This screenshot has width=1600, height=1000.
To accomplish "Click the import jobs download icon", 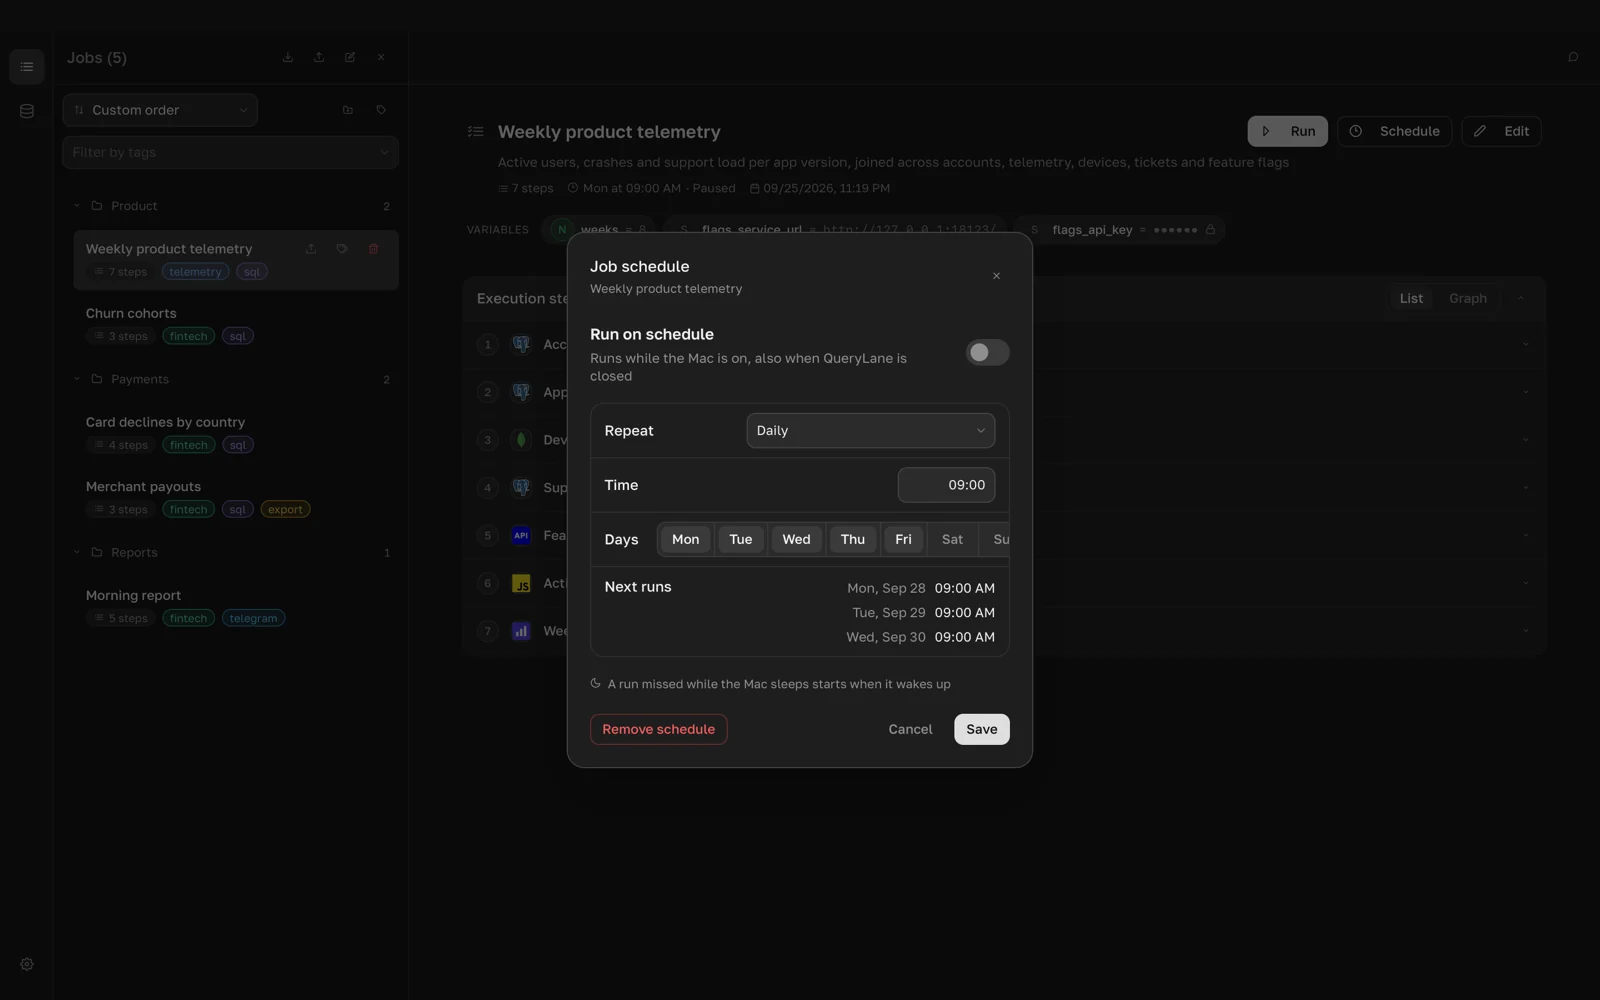I will 288,57.
